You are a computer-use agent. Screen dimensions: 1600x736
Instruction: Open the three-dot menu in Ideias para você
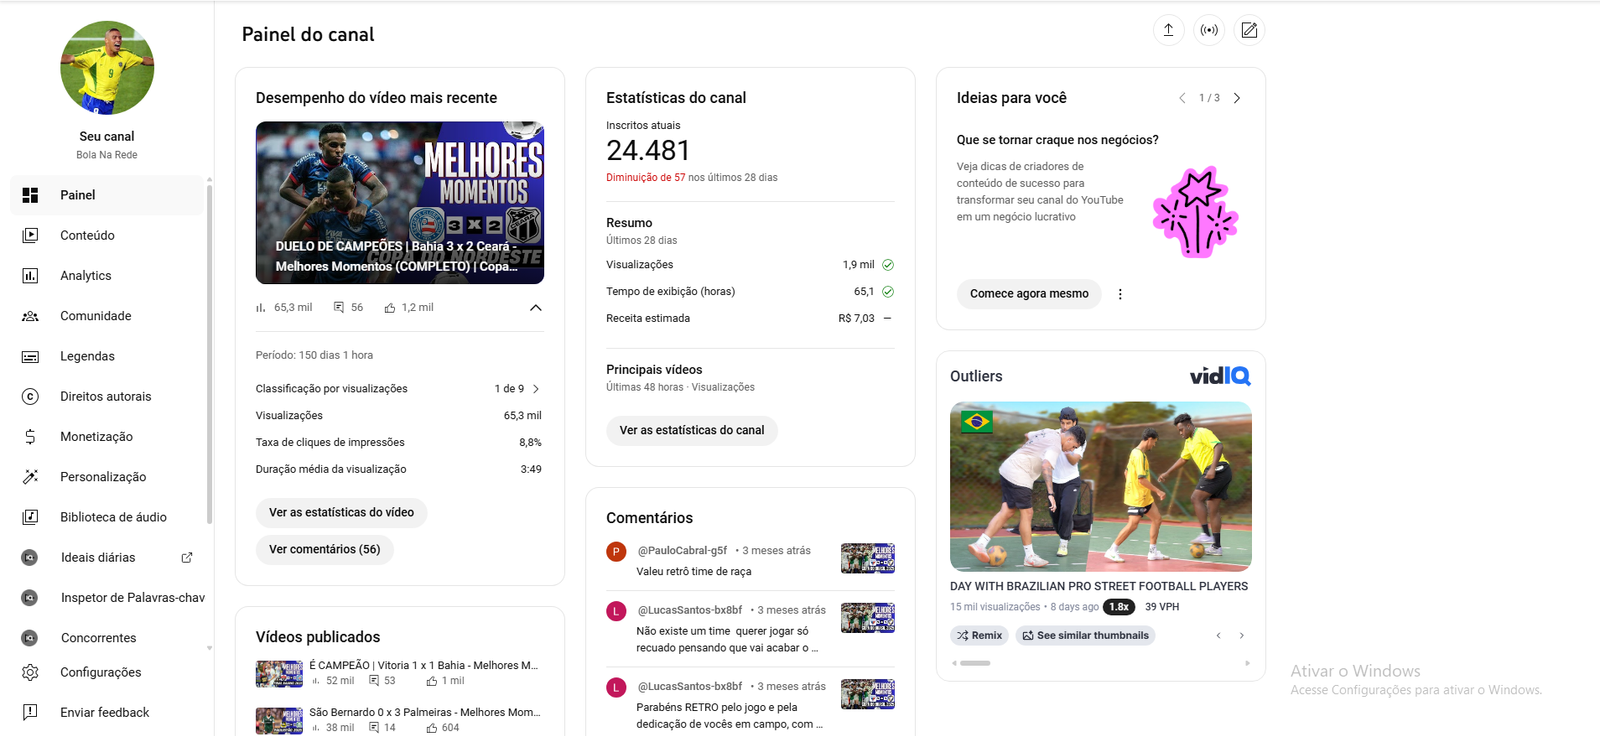click(1120, 294)
